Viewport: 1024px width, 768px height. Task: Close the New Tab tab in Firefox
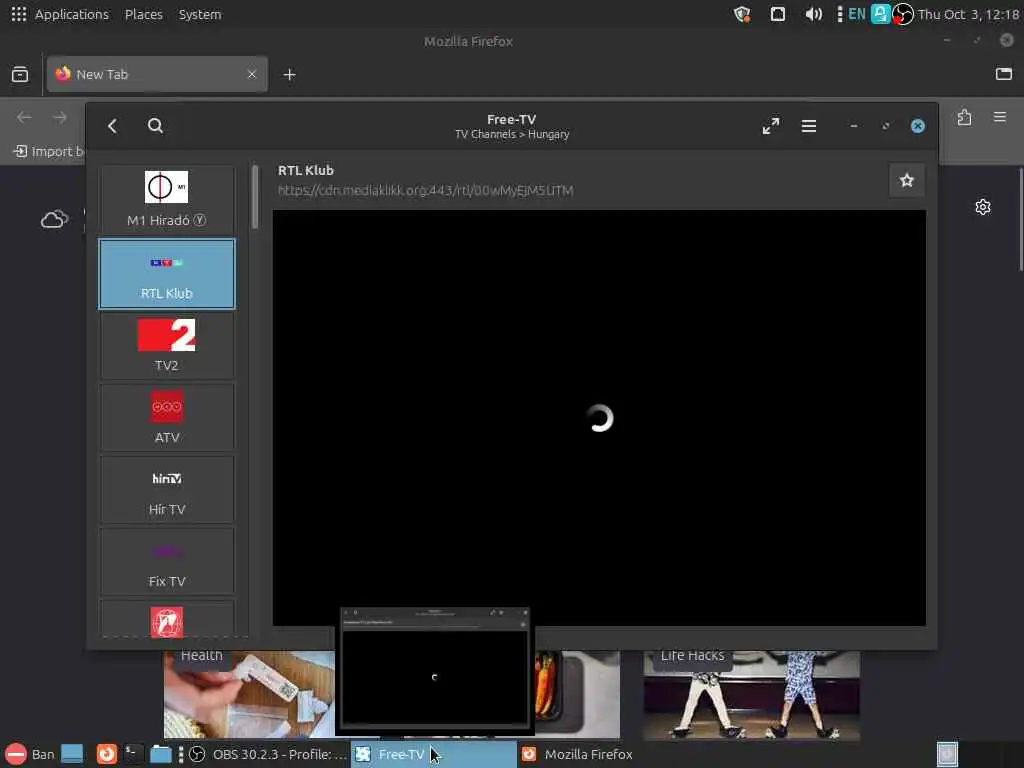252,74
